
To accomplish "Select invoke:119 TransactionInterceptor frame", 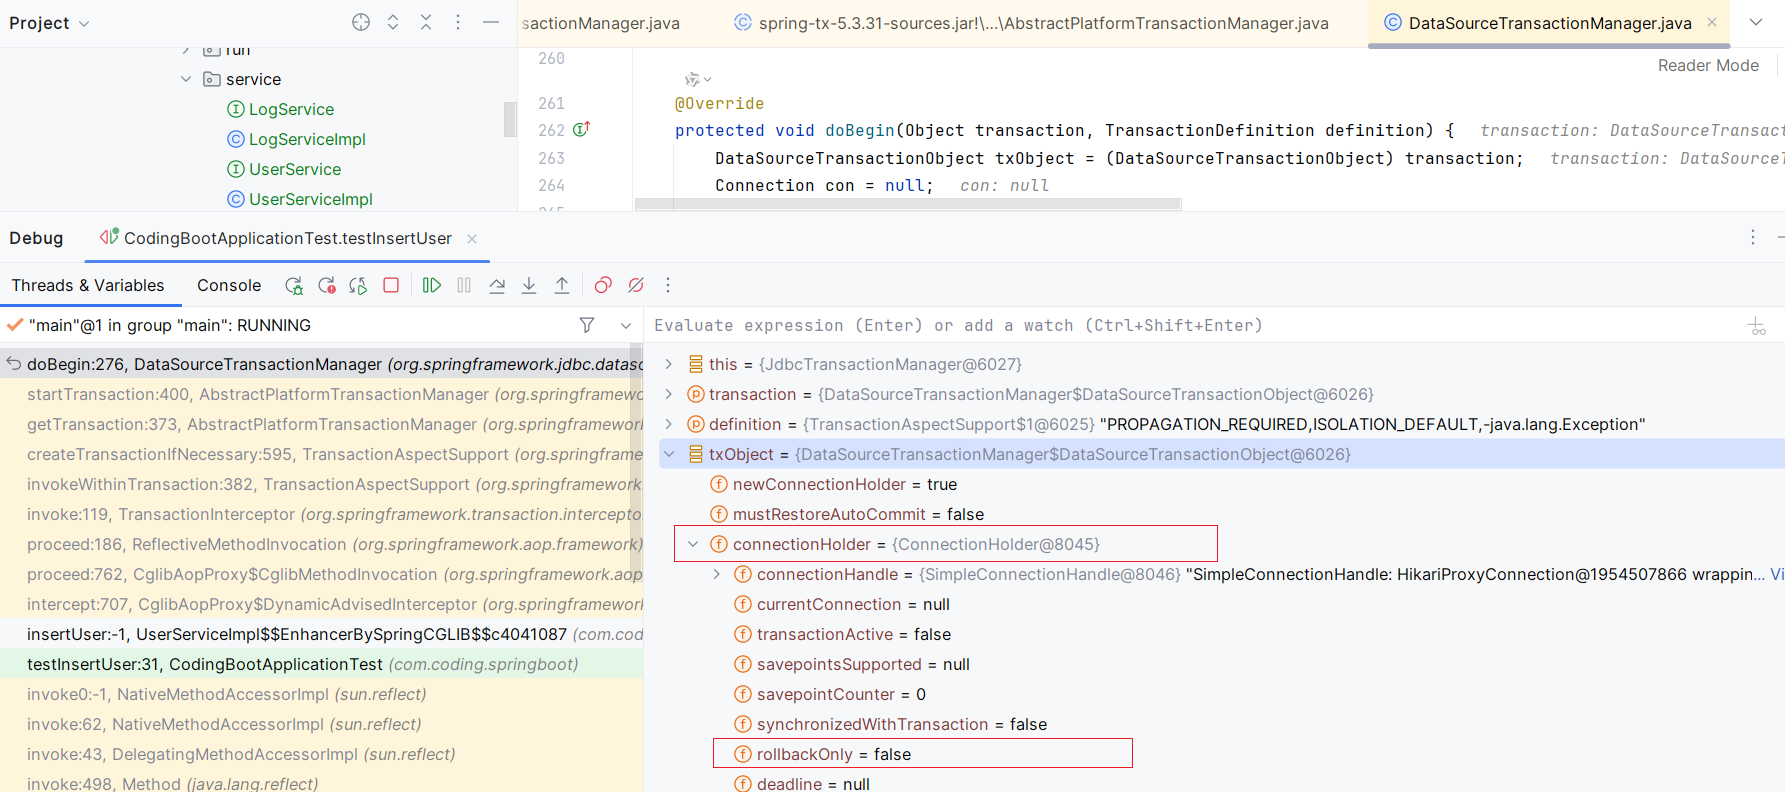I will (322, 514).
